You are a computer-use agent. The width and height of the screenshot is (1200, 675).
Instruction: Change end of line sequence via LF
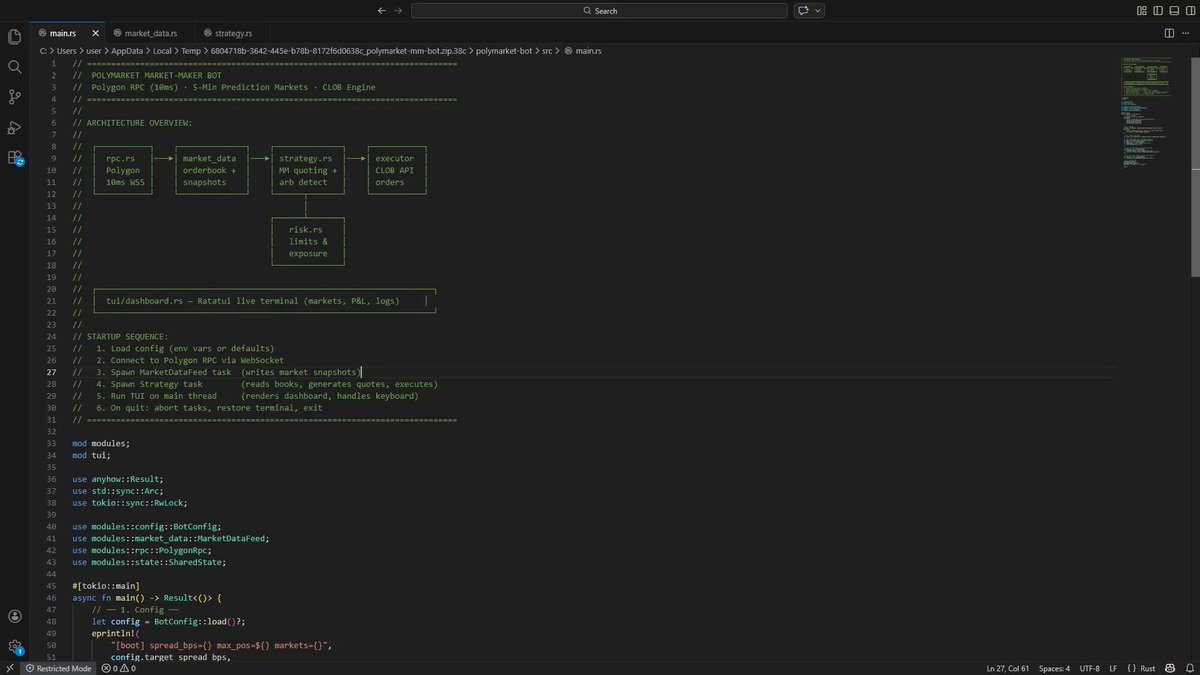point(1112,668)
